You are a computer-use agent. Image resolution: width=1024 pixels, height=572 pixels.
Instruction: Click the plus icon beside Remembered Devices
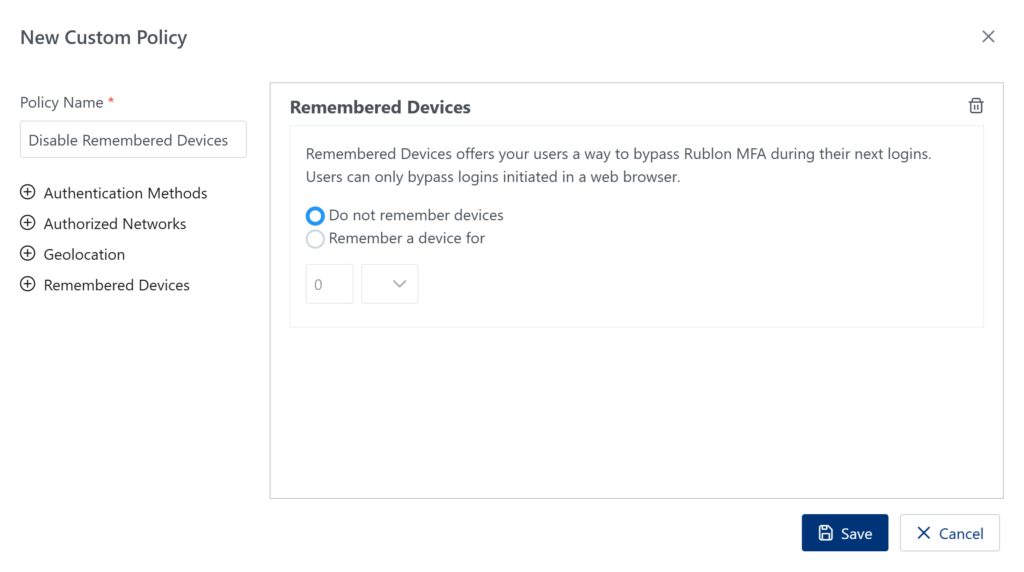[x=28, y=285]
